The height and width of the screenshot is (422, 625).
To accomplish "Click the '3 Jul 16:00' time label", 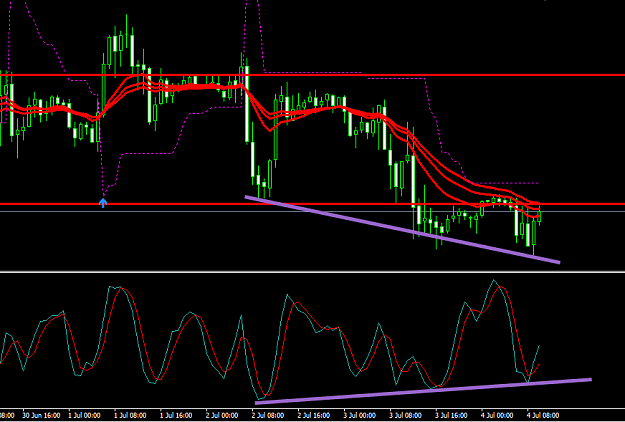I will (x=452, y=415).
